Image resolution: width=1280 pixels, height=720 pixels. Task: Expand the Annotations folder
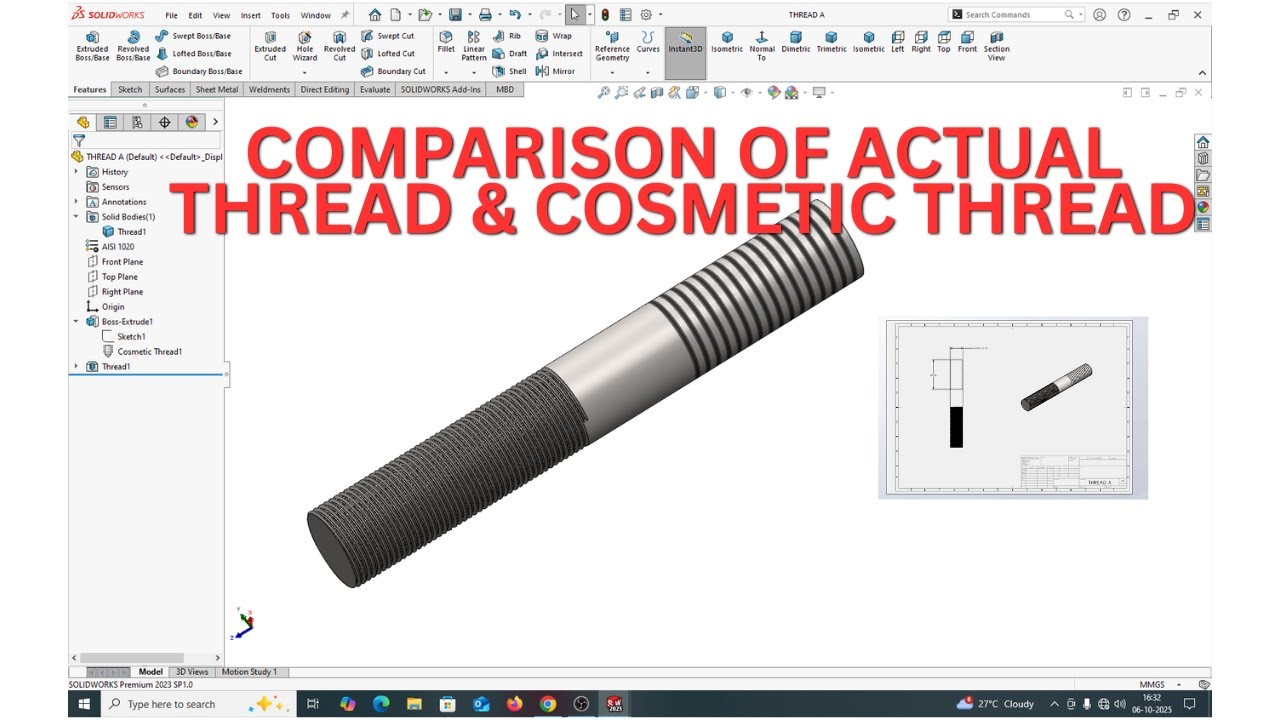tap(77, 202)
